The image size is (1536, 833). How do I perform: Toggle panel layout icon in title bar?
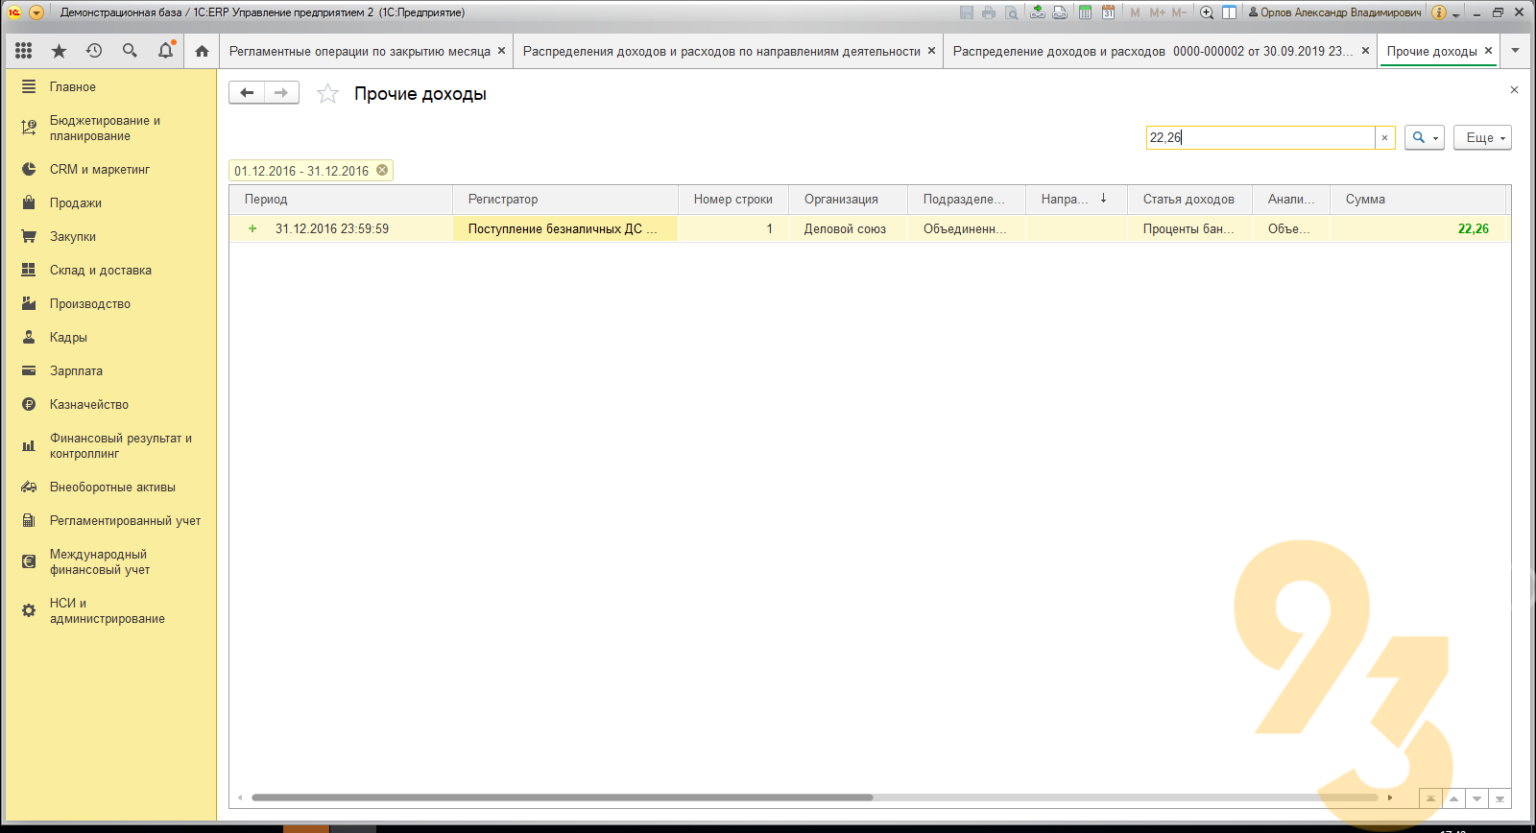tap(1229, 13)
